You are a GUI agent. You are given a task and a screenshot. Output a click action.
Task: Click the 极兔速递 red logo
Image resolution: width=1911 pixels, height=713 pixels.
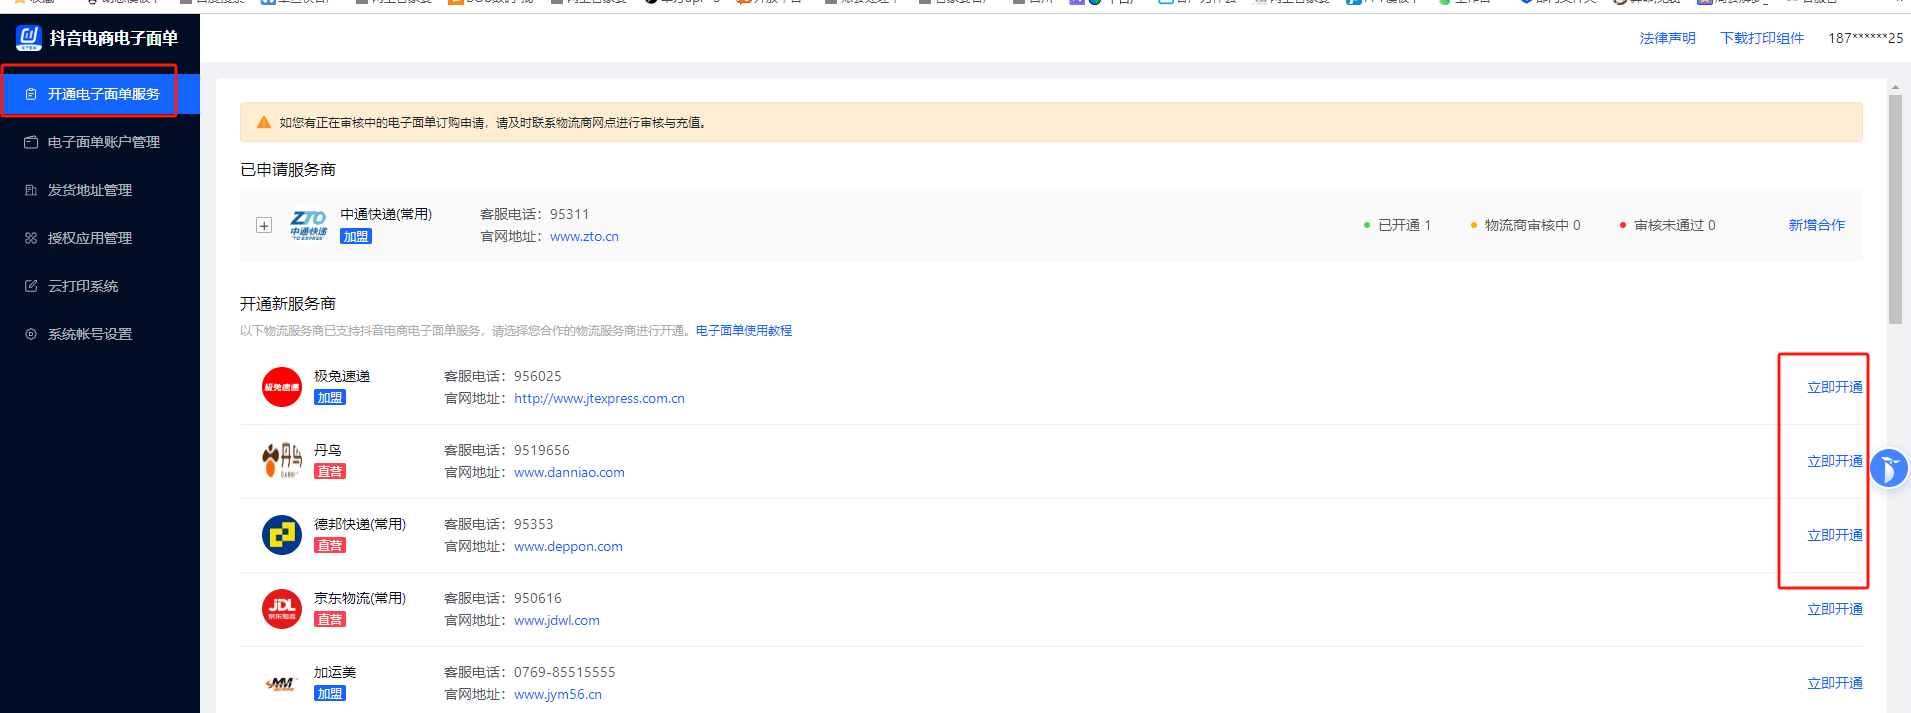[x=282, y=387]
